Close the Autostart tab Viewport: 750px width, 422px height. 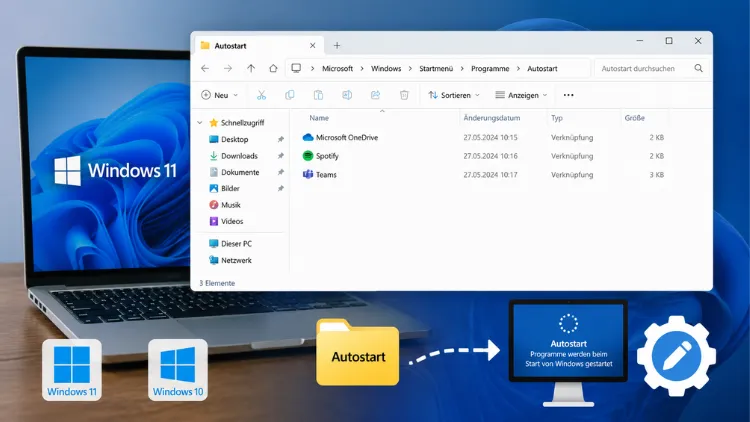tap(312, 45)
